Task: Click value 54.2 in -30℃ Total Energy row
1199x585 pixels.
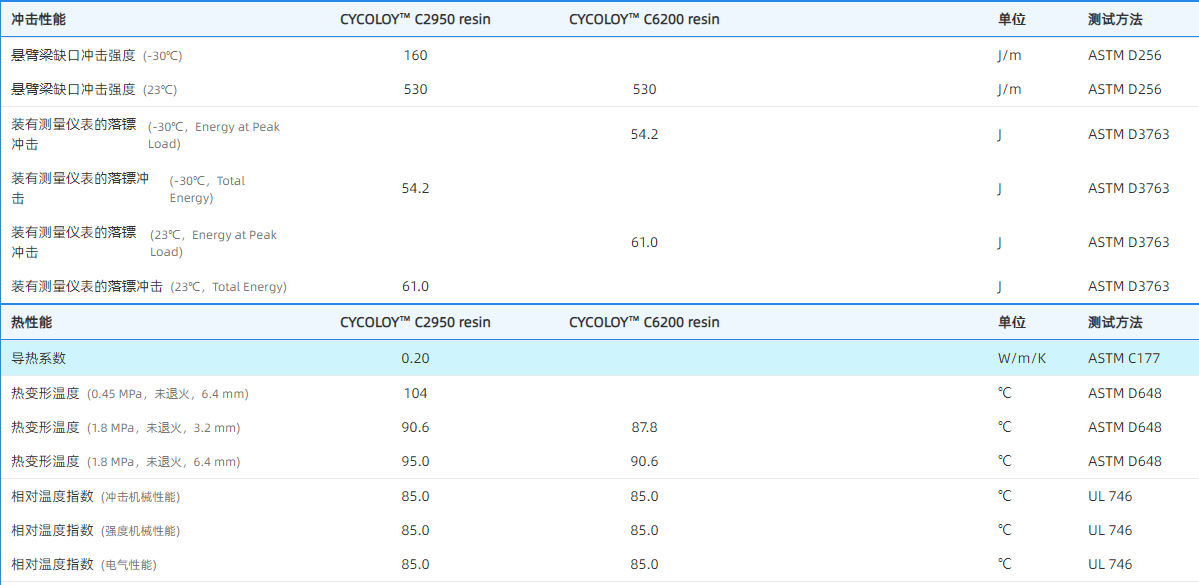Action: click(415, 188)
